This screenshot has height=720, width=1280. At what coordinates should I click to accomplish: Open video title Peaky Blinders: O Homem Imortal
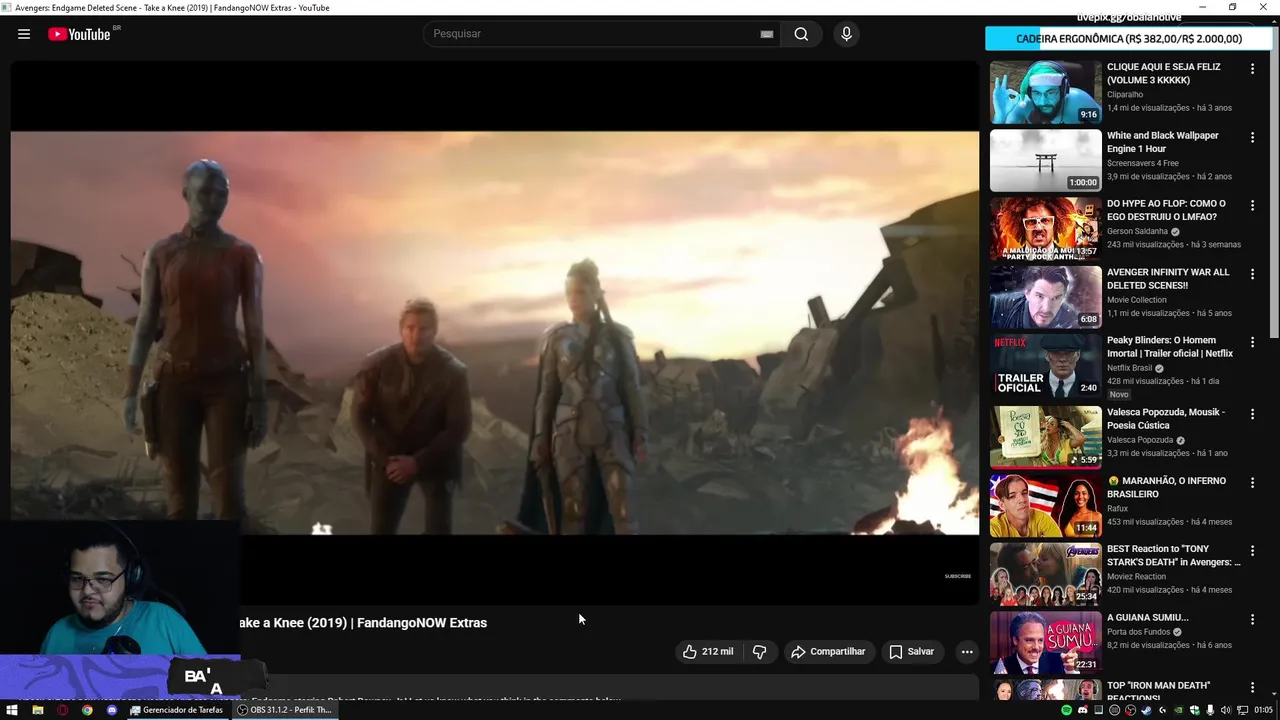click(x=1170, y=347)
